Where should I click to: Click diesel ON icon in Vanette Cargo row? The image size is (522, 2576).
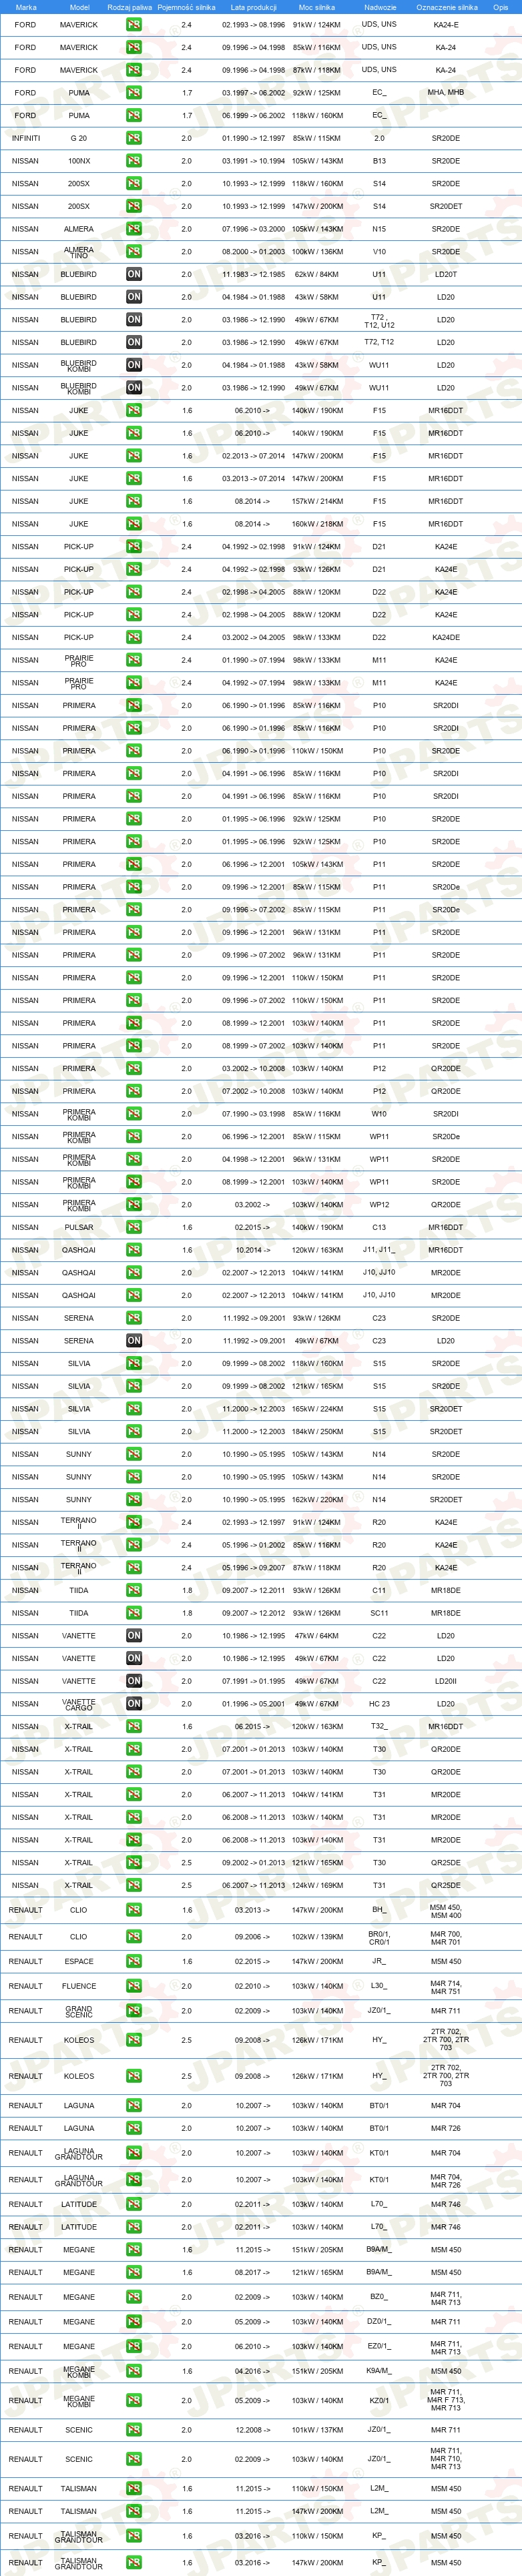click(134, 1704)
